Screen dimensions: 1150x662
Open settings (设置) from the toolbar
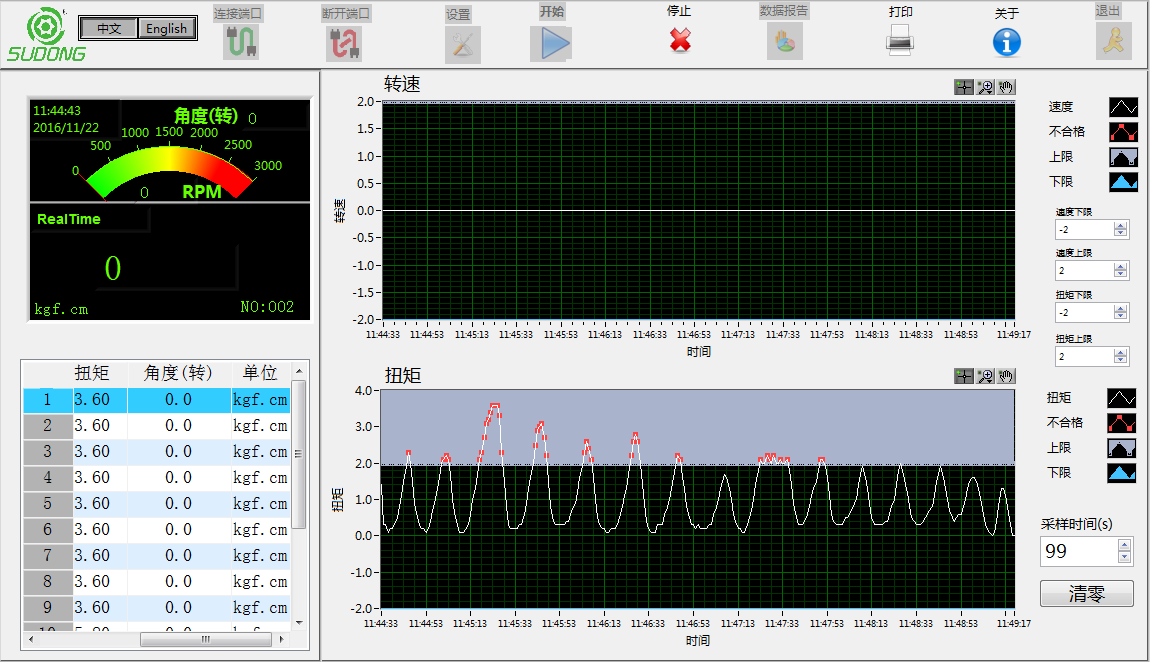click(x=461, y=44)
